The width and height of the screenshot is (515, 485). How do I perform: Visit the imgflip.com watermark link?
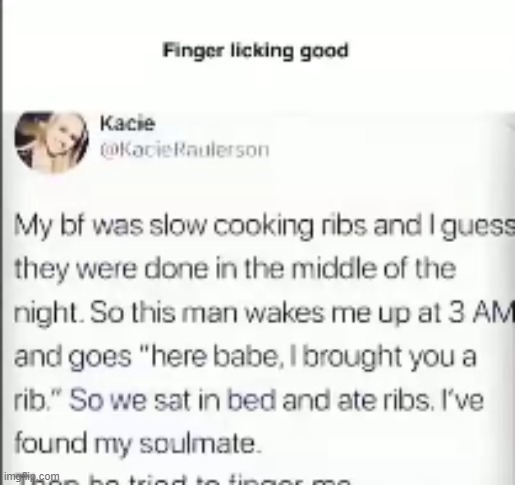click(x=31, y=477)
